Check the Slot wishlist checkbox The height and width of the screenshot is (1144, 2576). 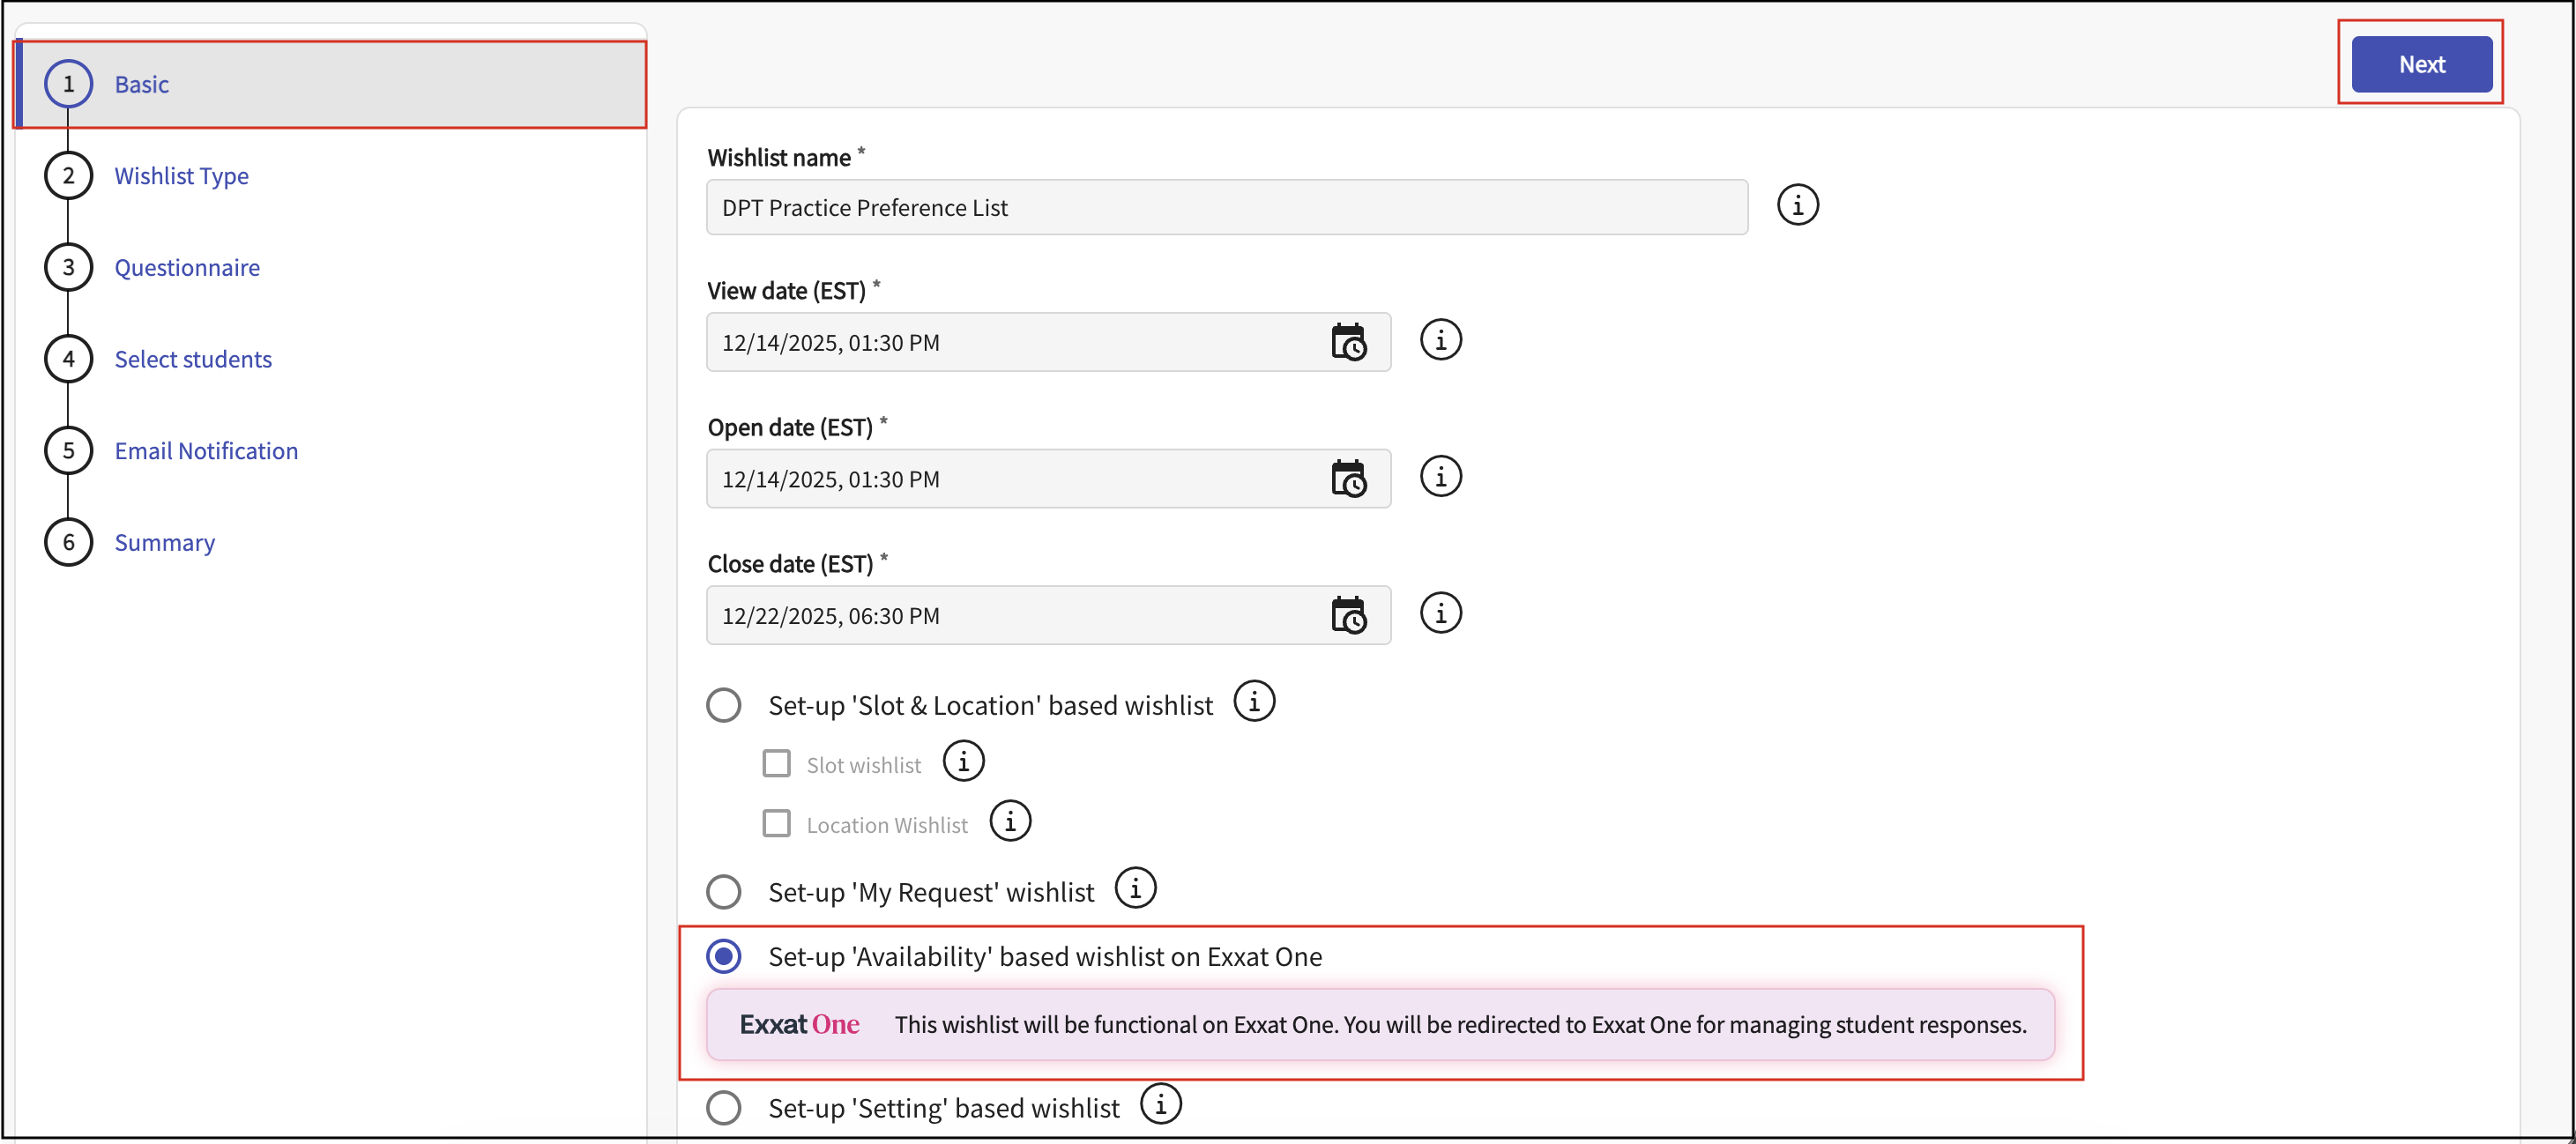(776, 764)
